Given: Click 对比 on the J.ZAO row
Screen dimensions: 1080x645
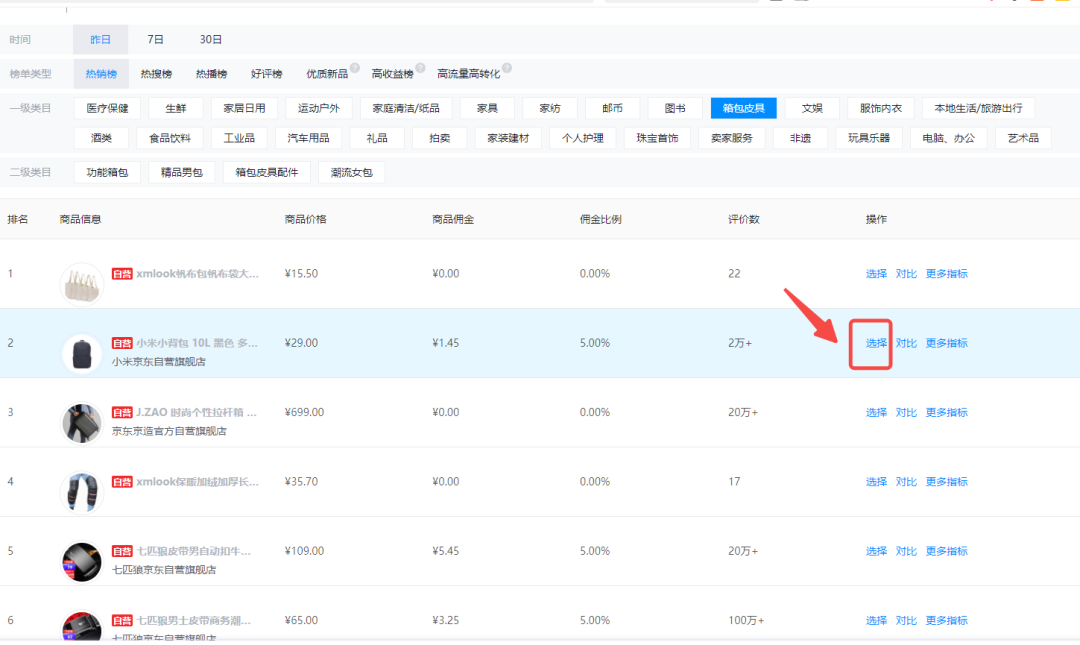Looking at the screenshot, I should click(x=905, y=412).
